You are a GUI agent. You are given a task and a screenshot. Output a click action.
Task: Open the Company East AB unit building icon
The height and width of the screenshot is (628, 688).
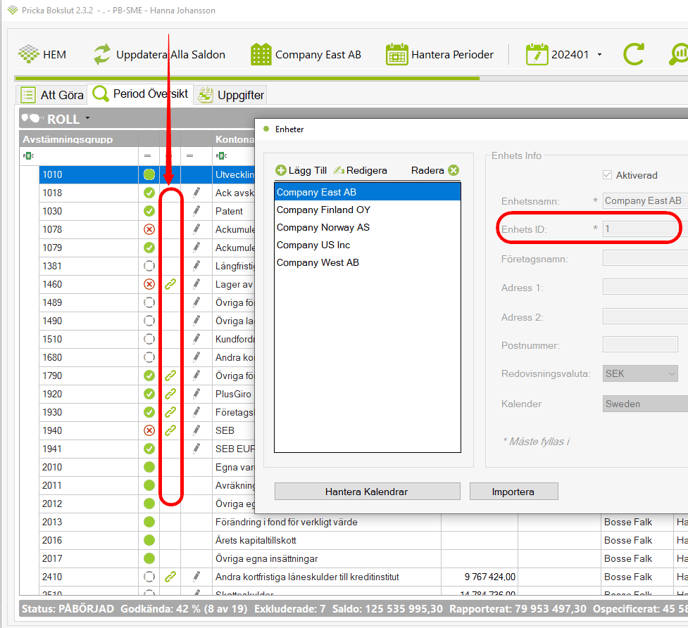tap(261, 54)
